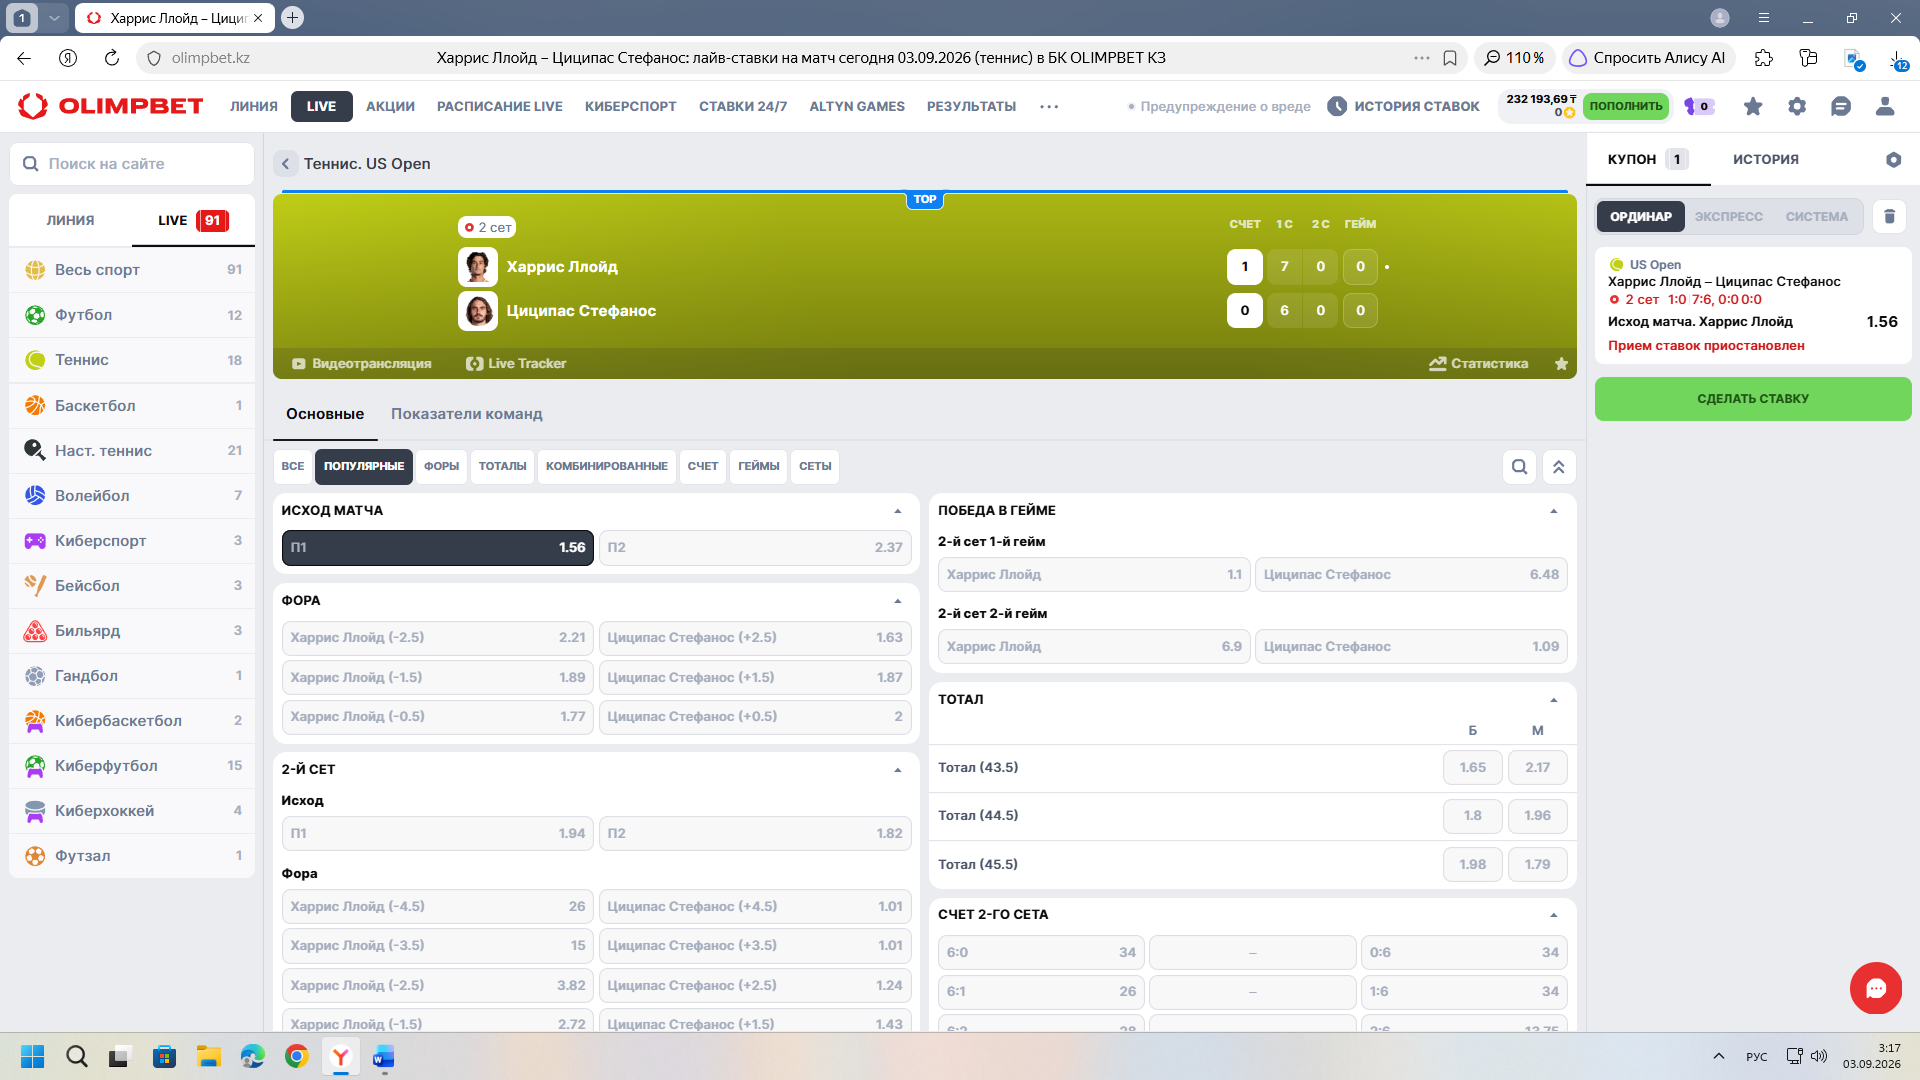1920x1080 pixels.
Task: Collapse all markets with double chevron
Action: click(x=1559, y=466)
